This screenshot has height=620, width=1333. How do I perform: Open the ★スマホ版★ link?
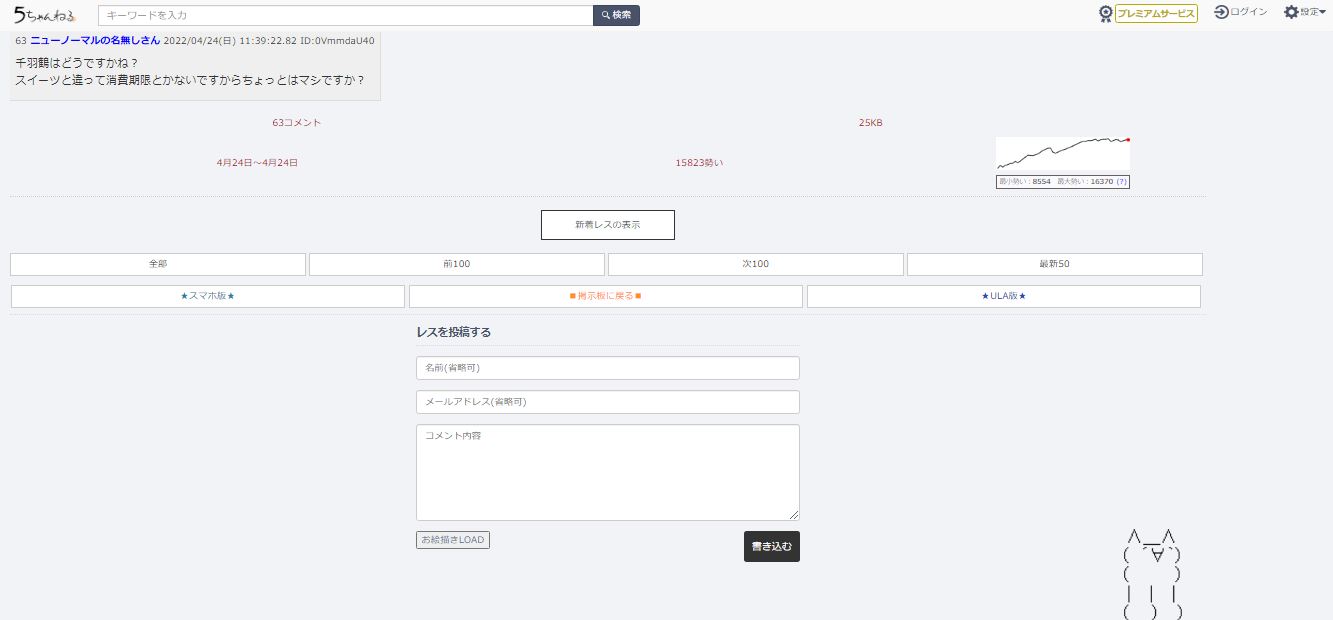point(208,297)
